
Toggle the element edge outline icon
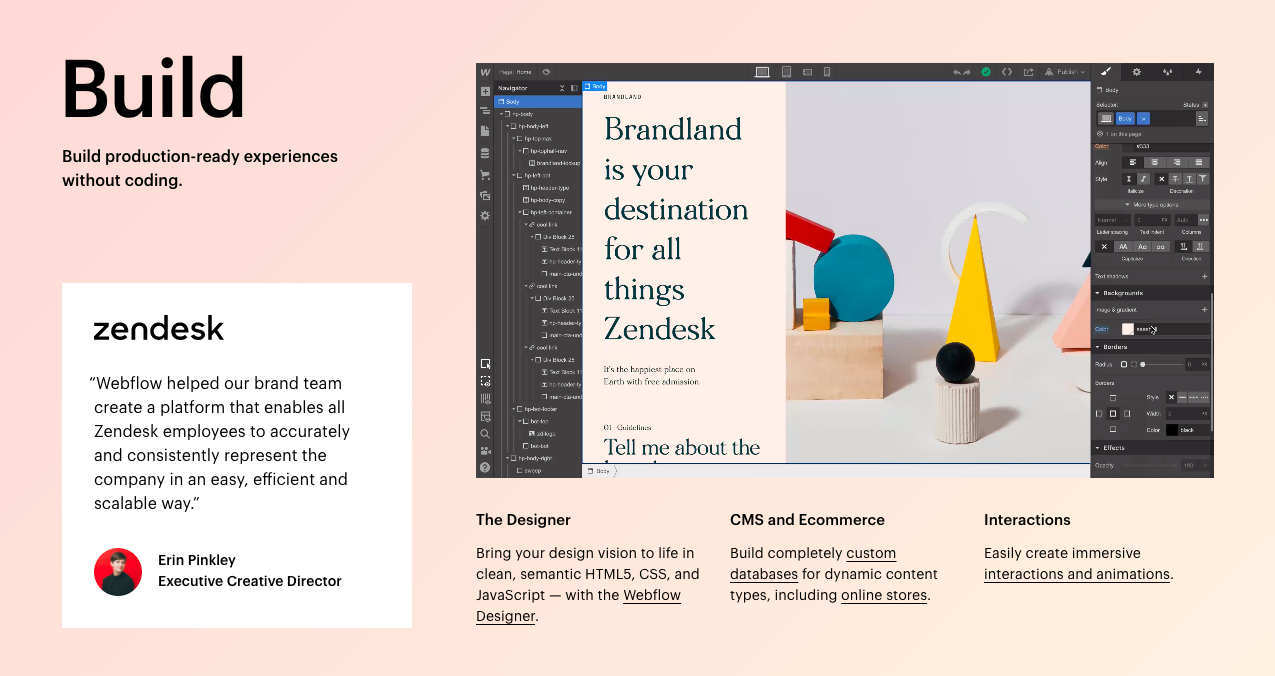[x=485, y=381]
